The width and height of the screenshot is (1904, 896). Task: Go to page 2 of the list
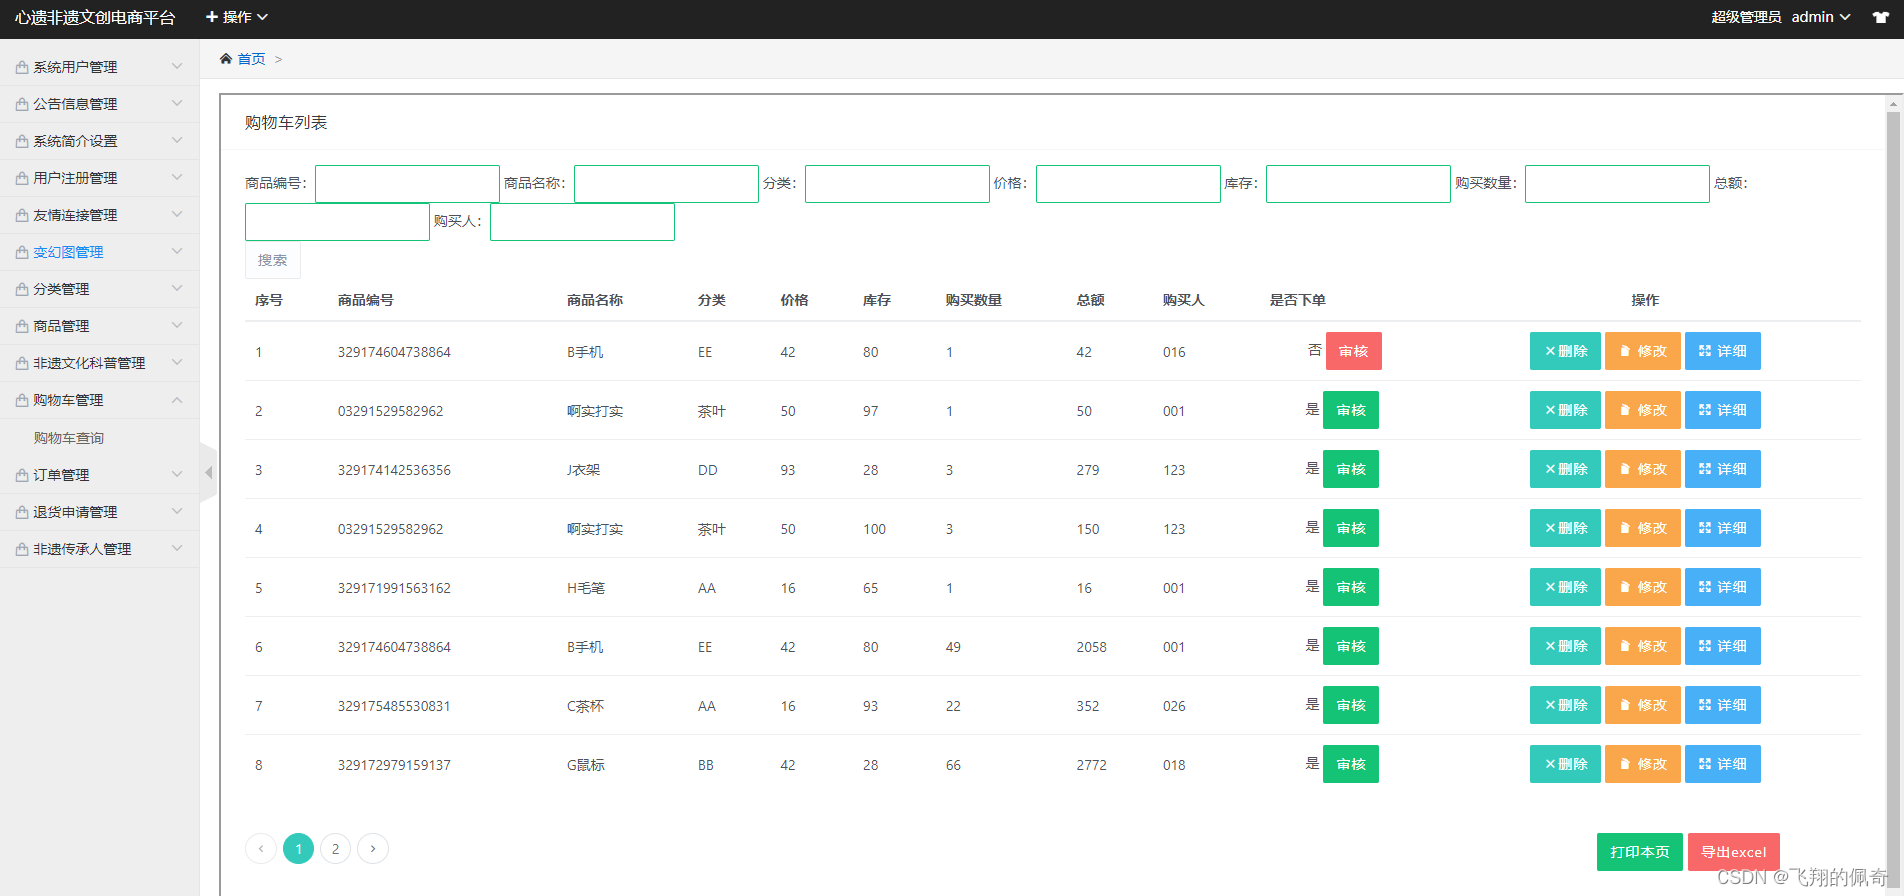335,848
